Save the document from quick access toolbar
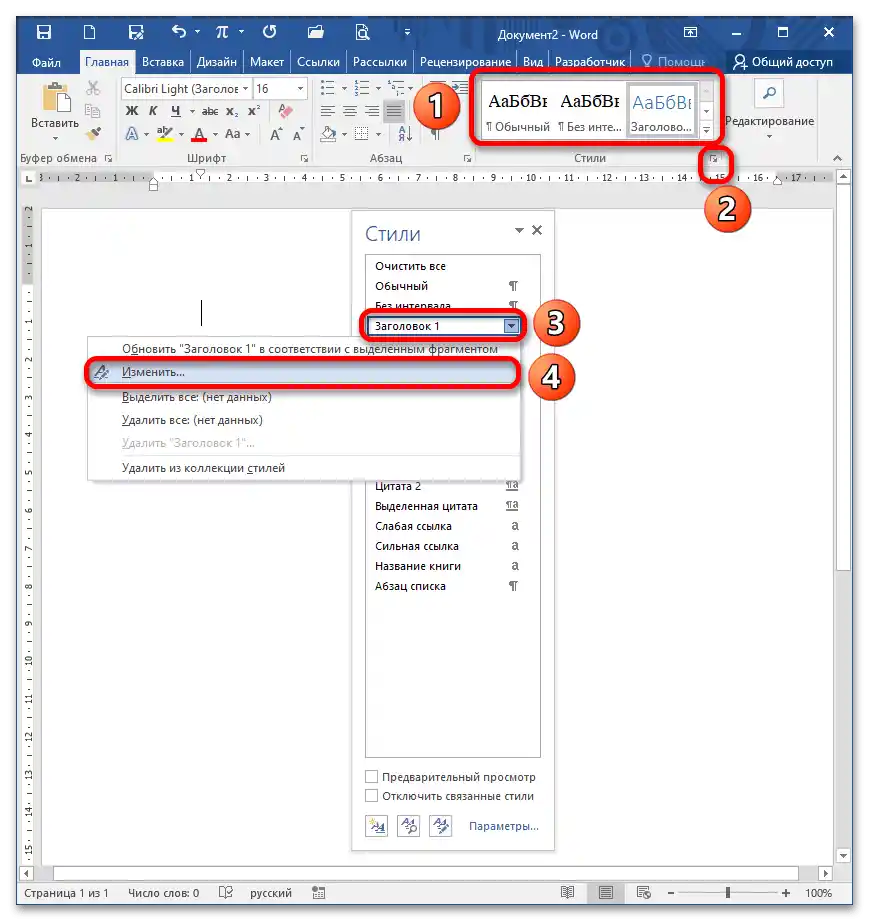869x921 pixels. [x=43, y=32]
